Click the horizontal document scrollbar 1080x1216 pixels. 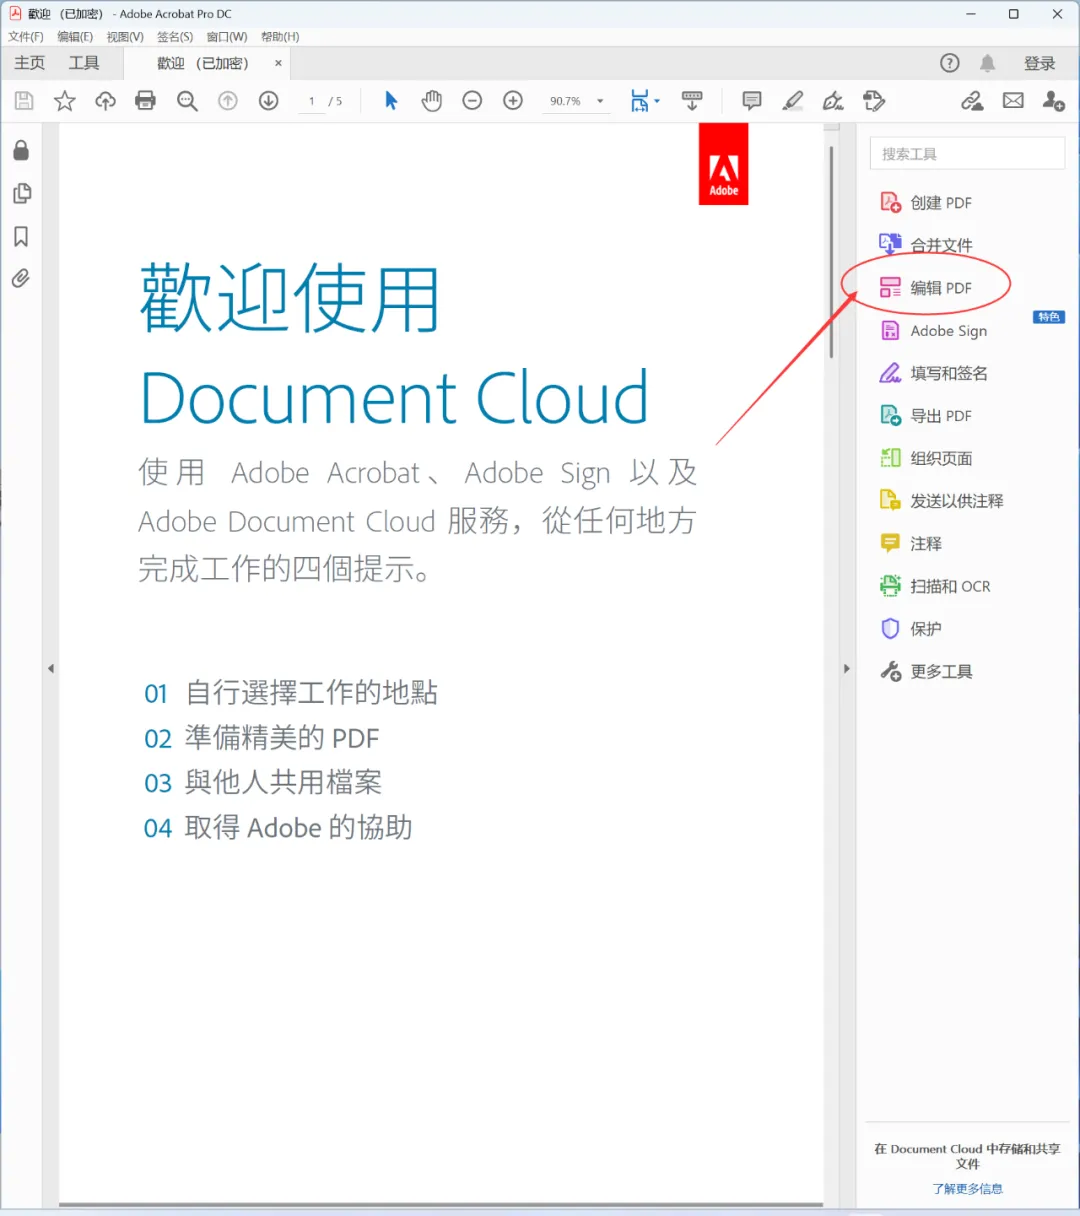(440, 1205)
